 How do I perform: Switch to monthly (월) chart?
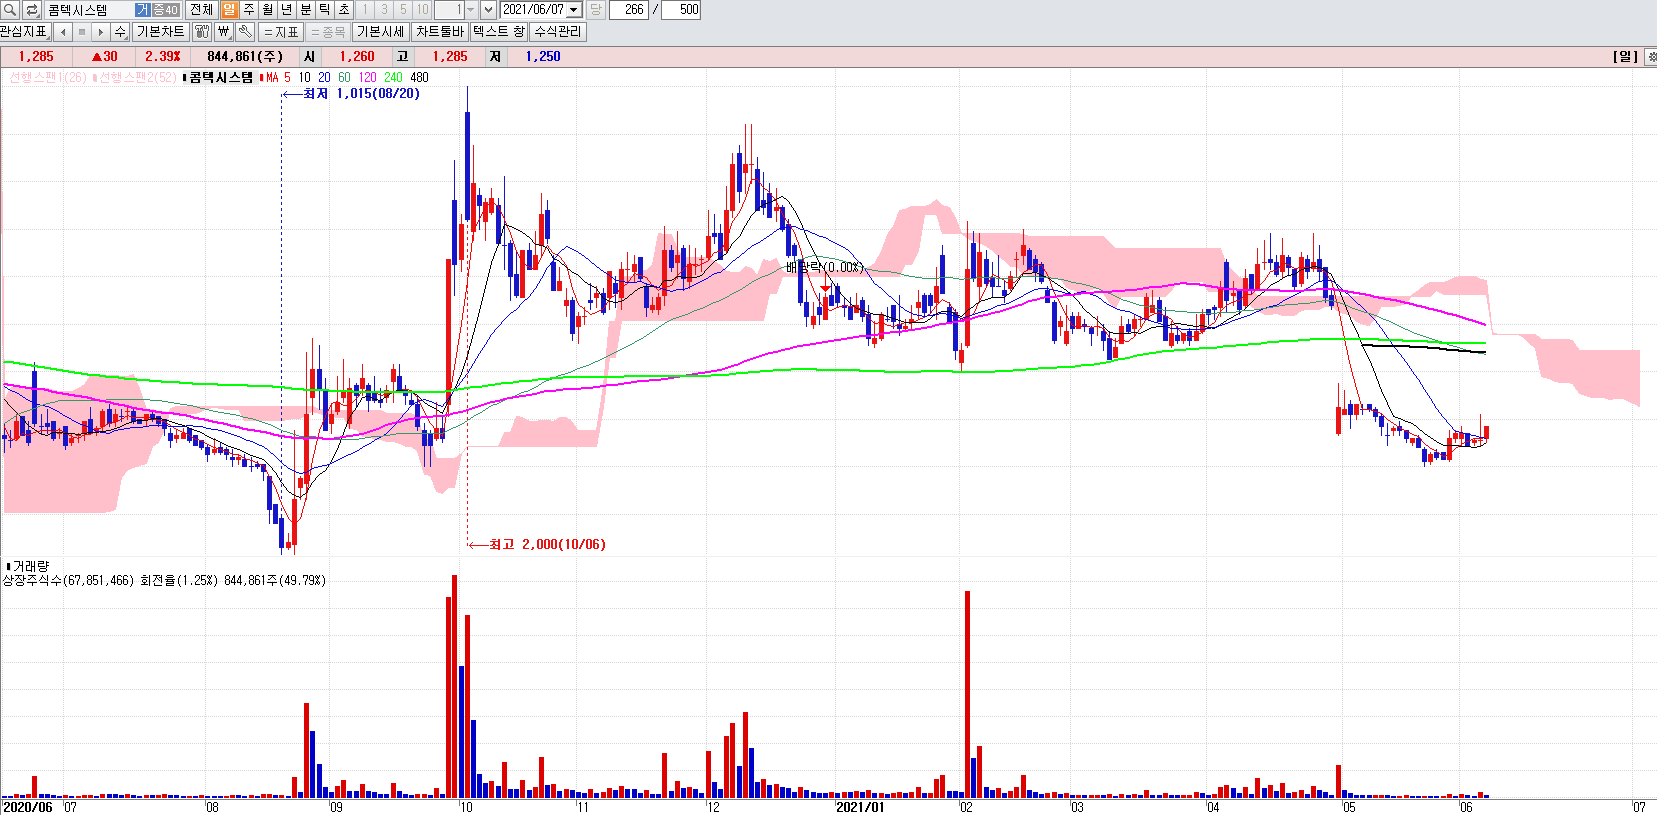[267, 10]
